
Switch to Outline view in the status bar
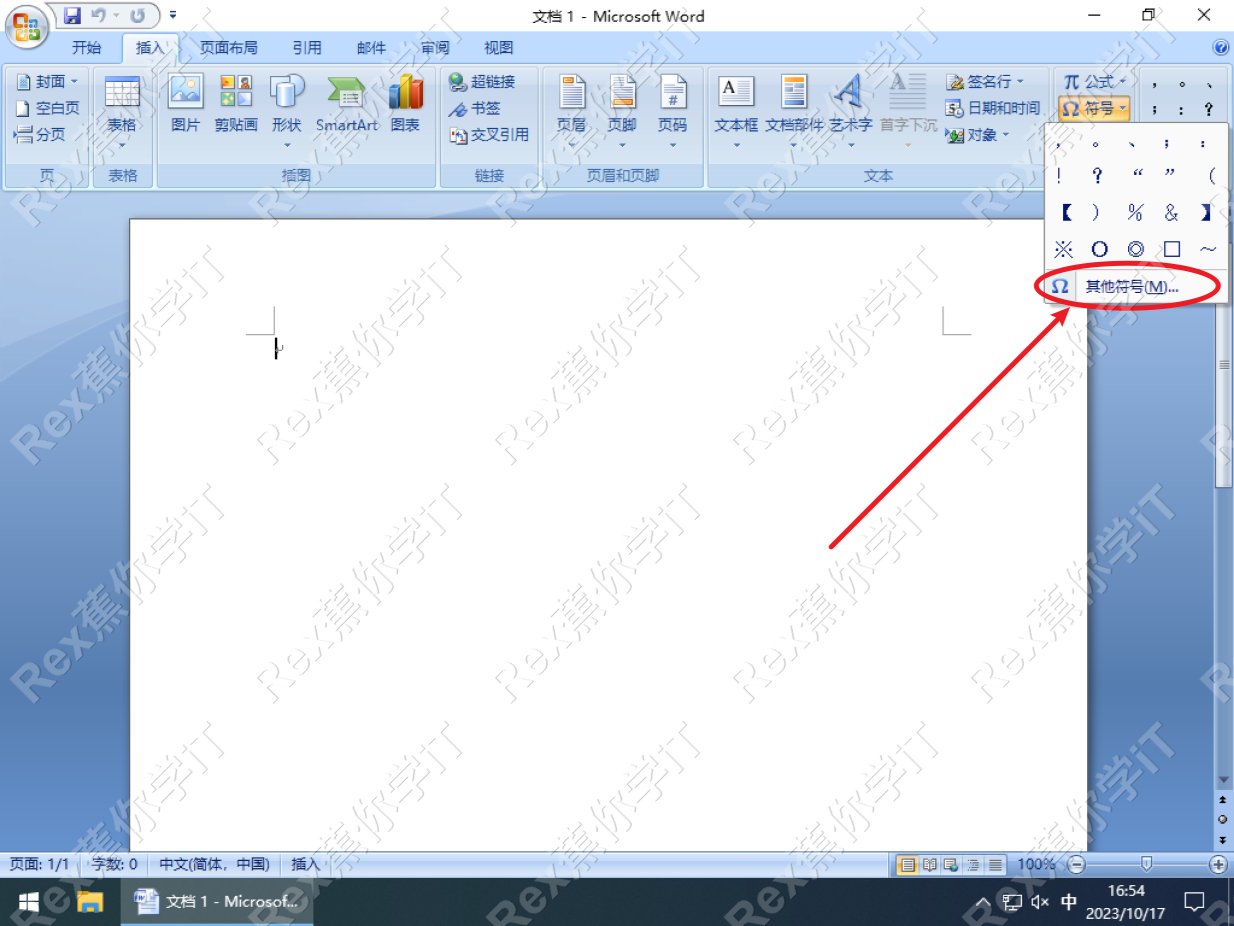[x=971, y=864]
